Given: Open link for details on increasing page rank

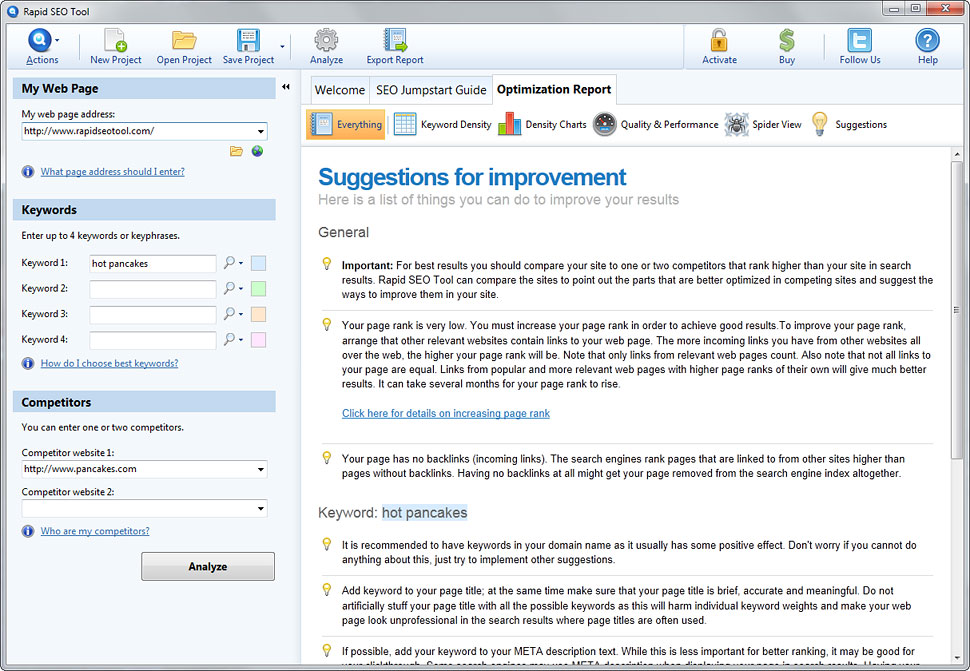Looking at the screenshot, I should 446,413.
